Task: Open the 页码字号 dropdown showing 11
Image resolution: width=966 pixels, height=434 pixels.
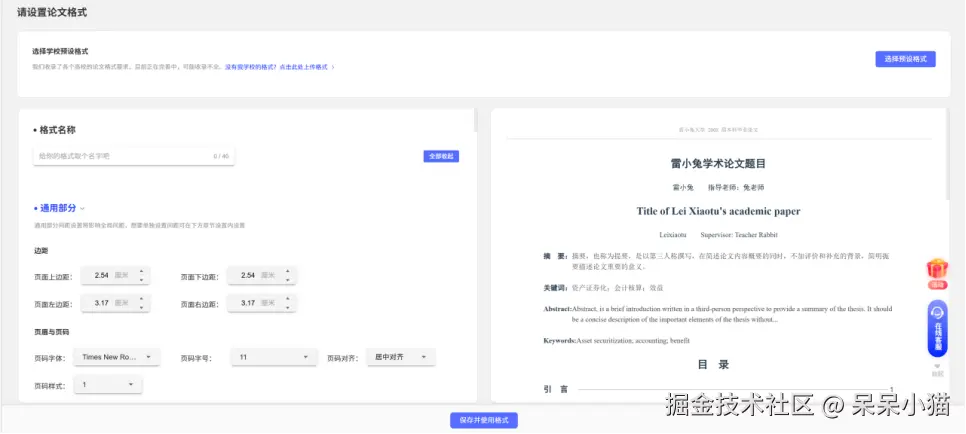Action: click(x=274, y=357)
